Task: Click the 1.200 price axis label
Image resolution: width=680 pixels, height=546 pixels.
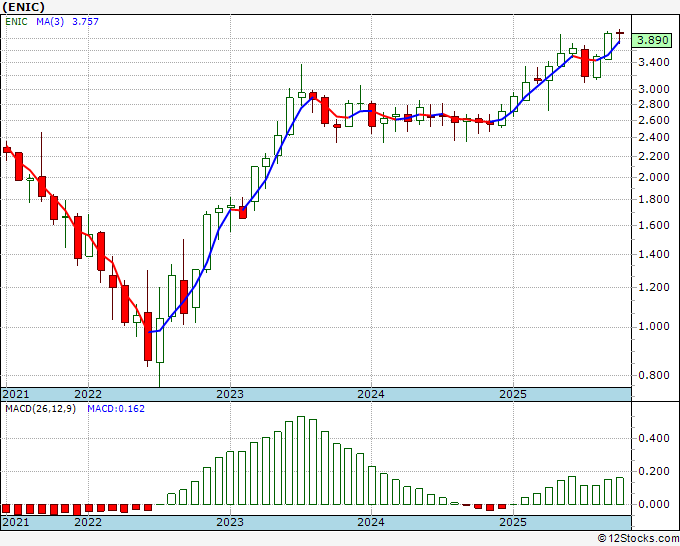Action: pos(654,287)
